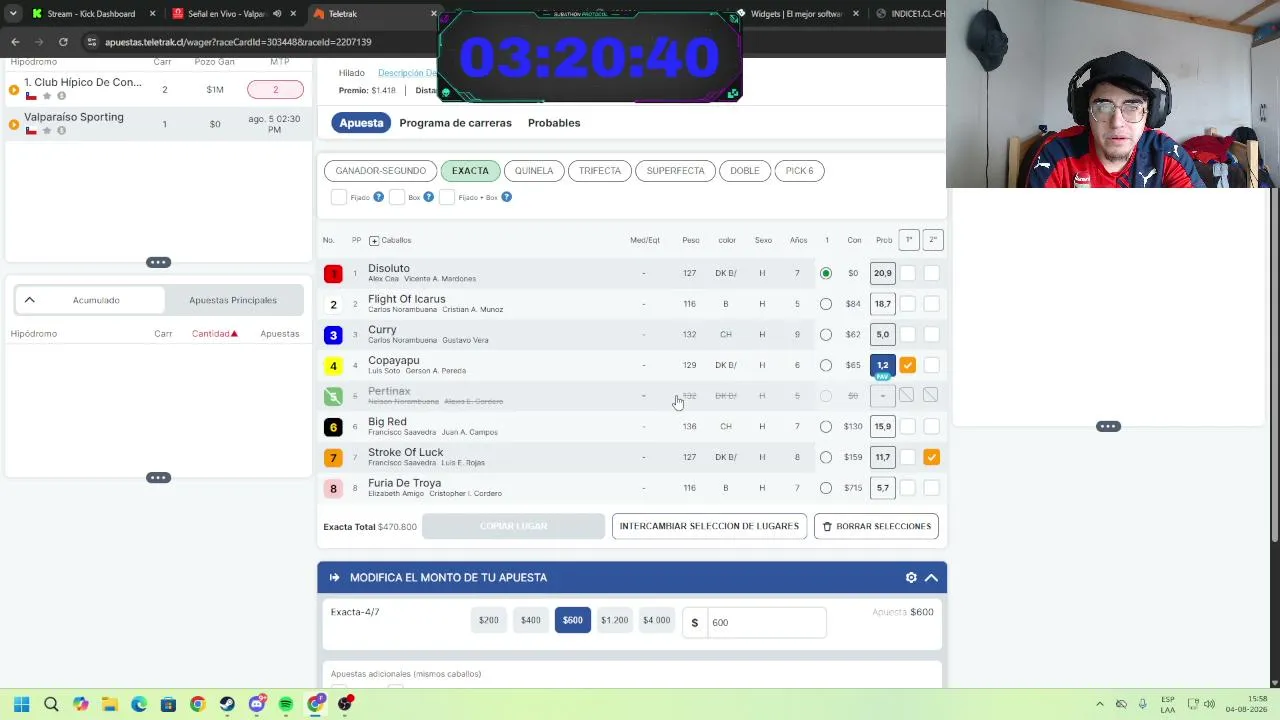
Task: Select the radio button for Flight Of Icarus
Action: click(x=826, y=304)
